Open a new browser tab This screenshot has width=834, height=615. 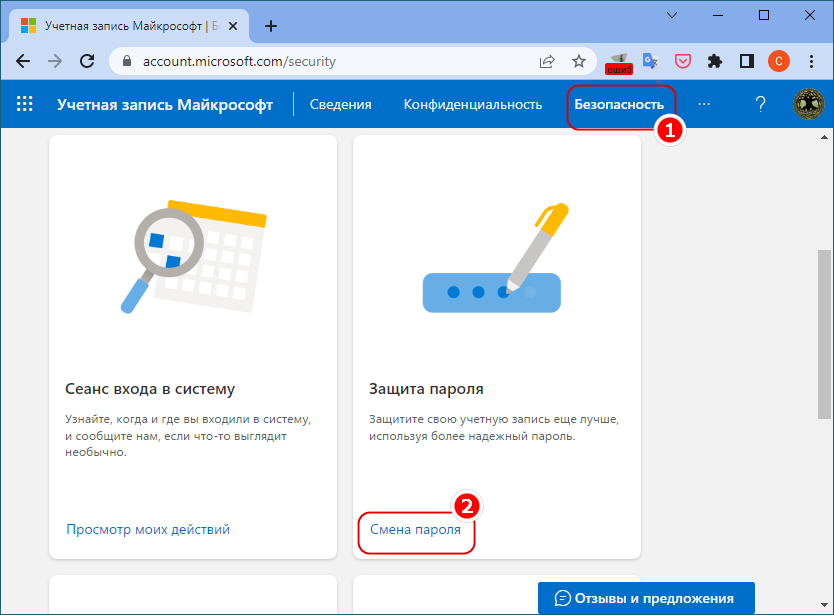coord(271,26)
